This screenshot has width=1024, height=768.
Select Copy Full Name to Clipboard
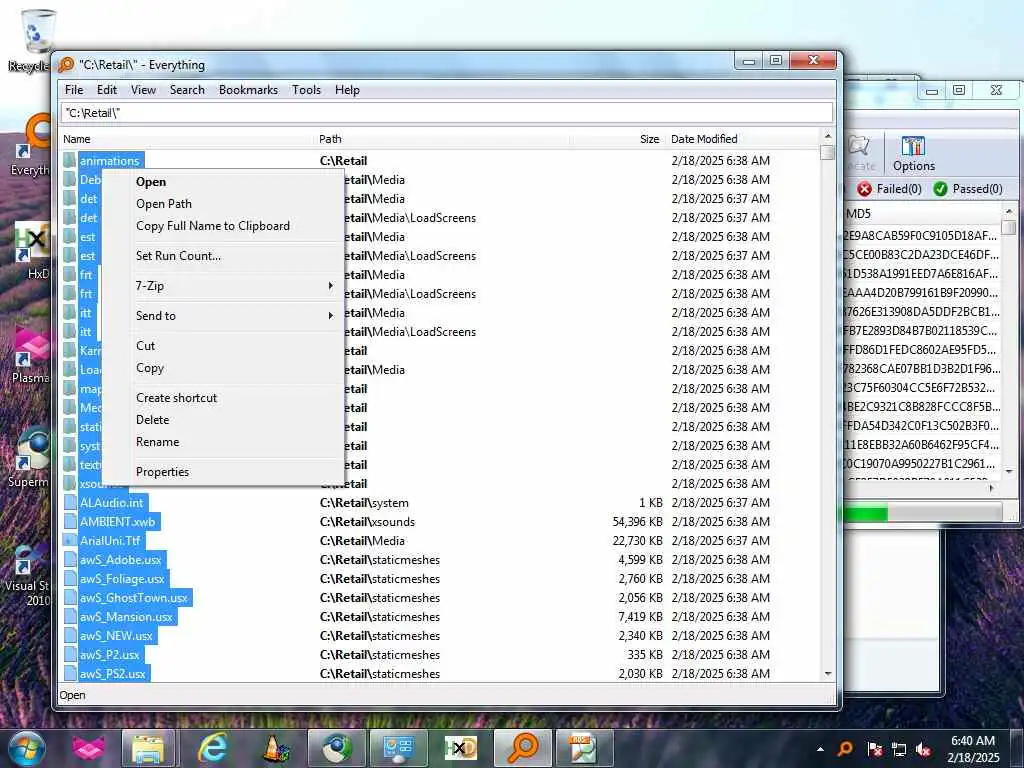[x=222, y=226]
